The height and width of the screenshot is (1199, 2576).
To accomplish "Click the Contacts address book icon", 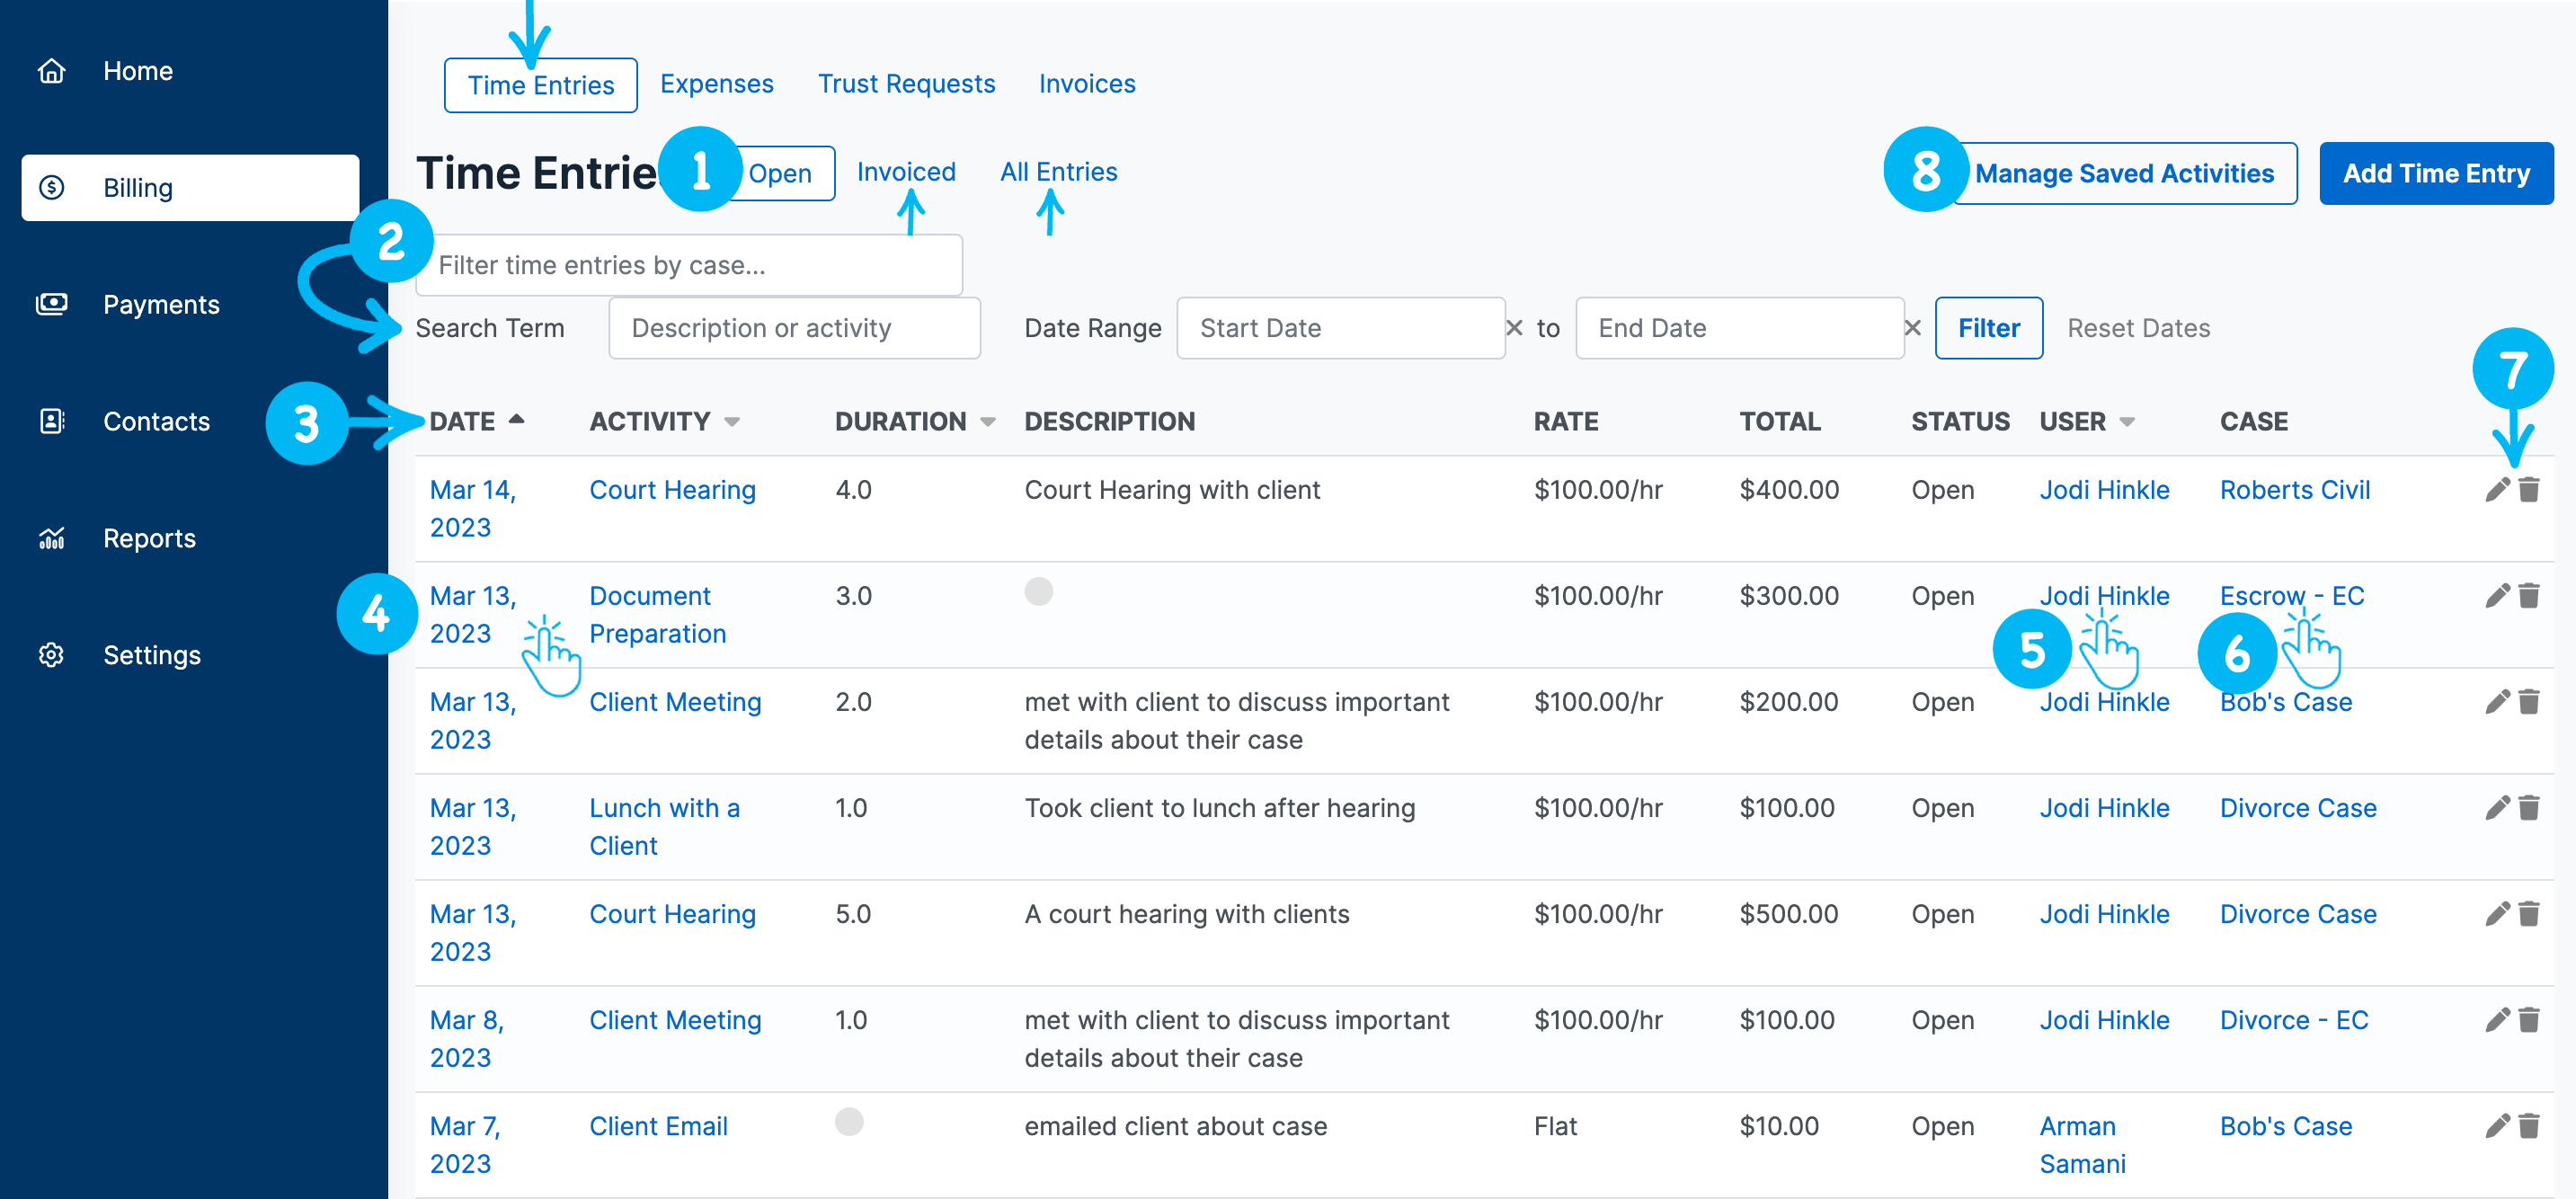I will pyautogui.click(x=52, y=421).
